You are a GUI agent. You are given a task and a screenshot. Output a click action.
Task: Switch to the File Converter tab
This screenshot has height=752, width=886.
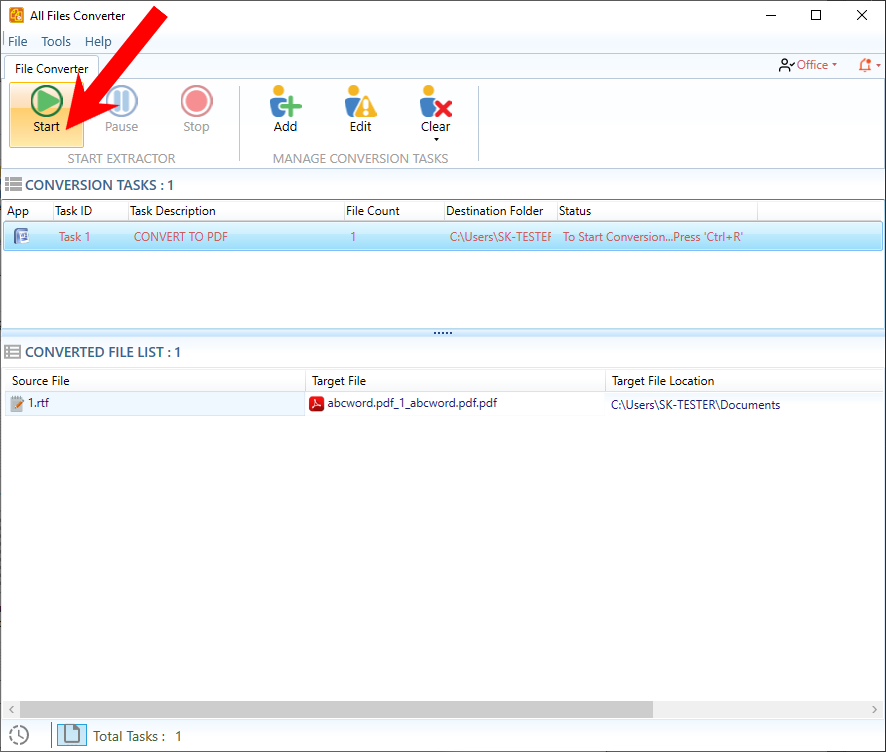(52, 68)
